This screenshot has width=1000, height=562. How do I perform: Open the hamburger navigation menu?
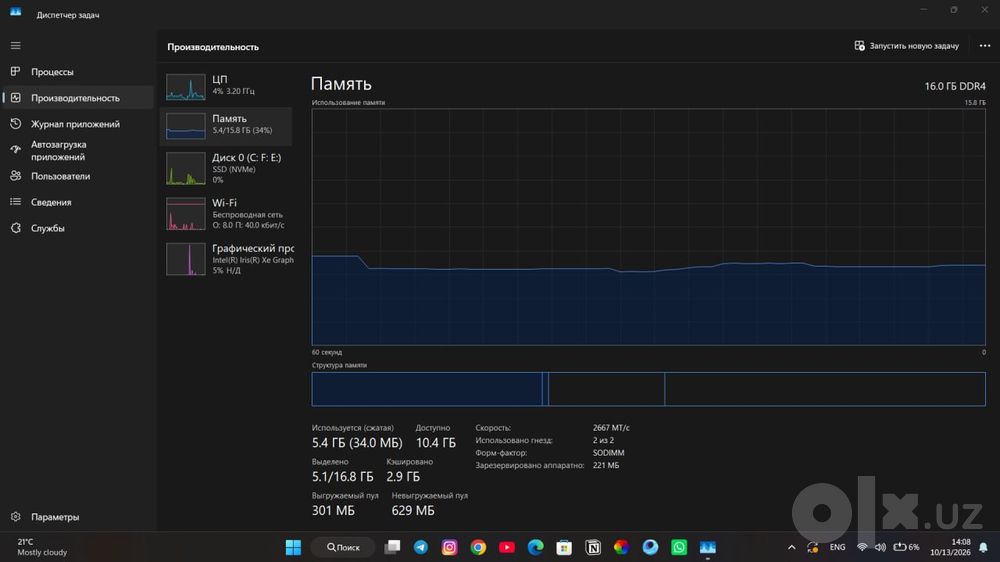click(15, 45)
